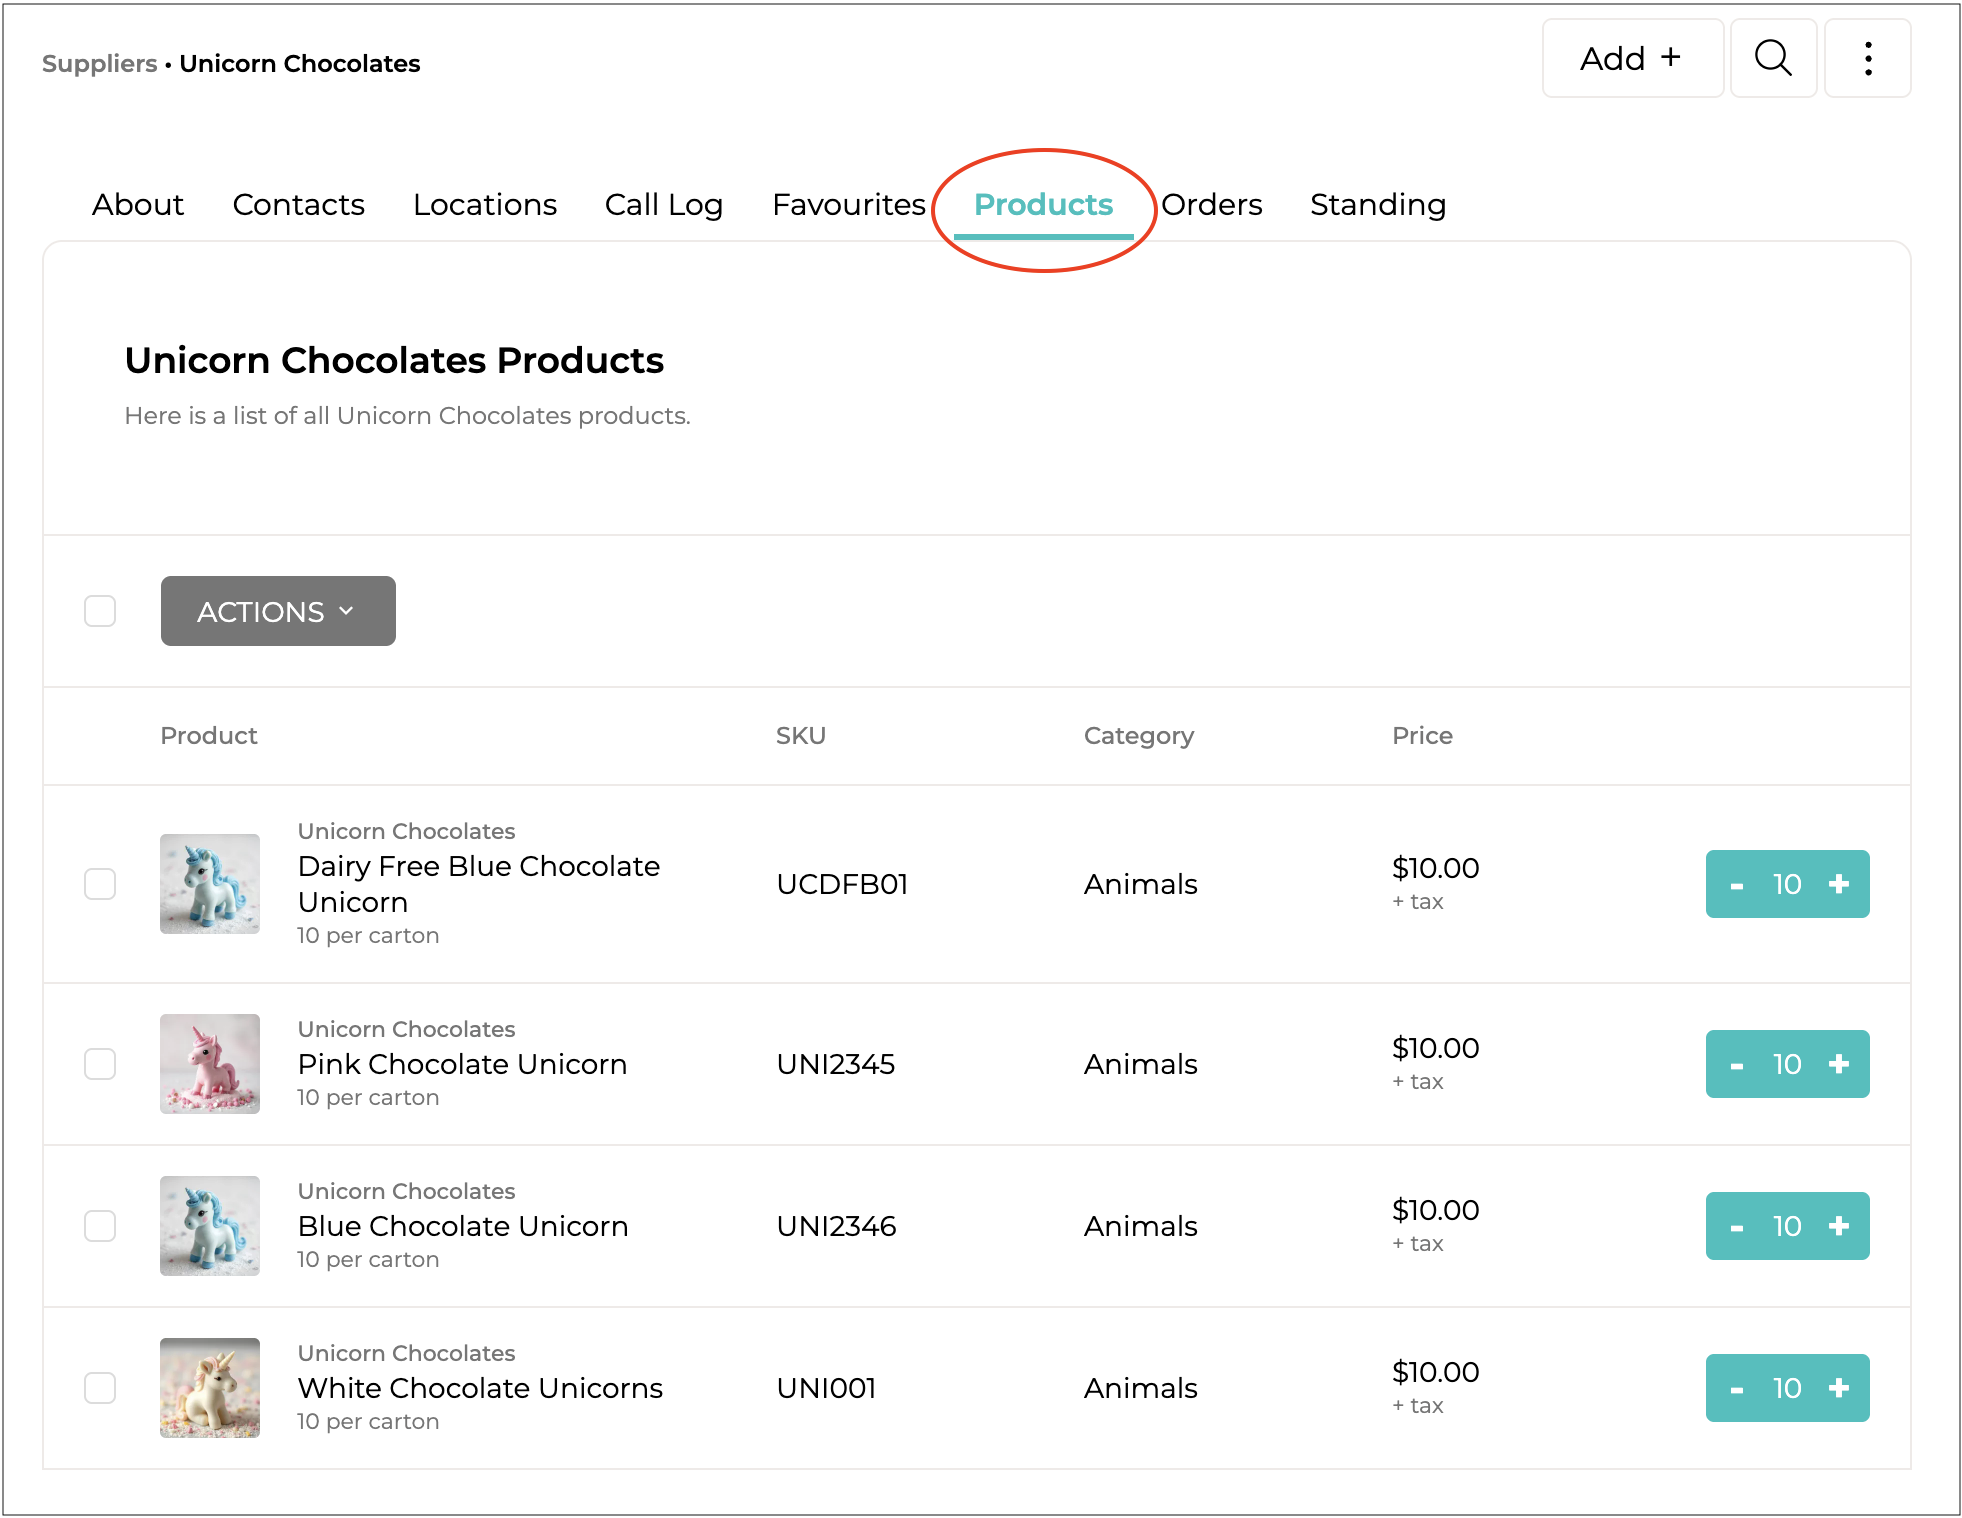Click the search magnifier icon

[1772, 58]
